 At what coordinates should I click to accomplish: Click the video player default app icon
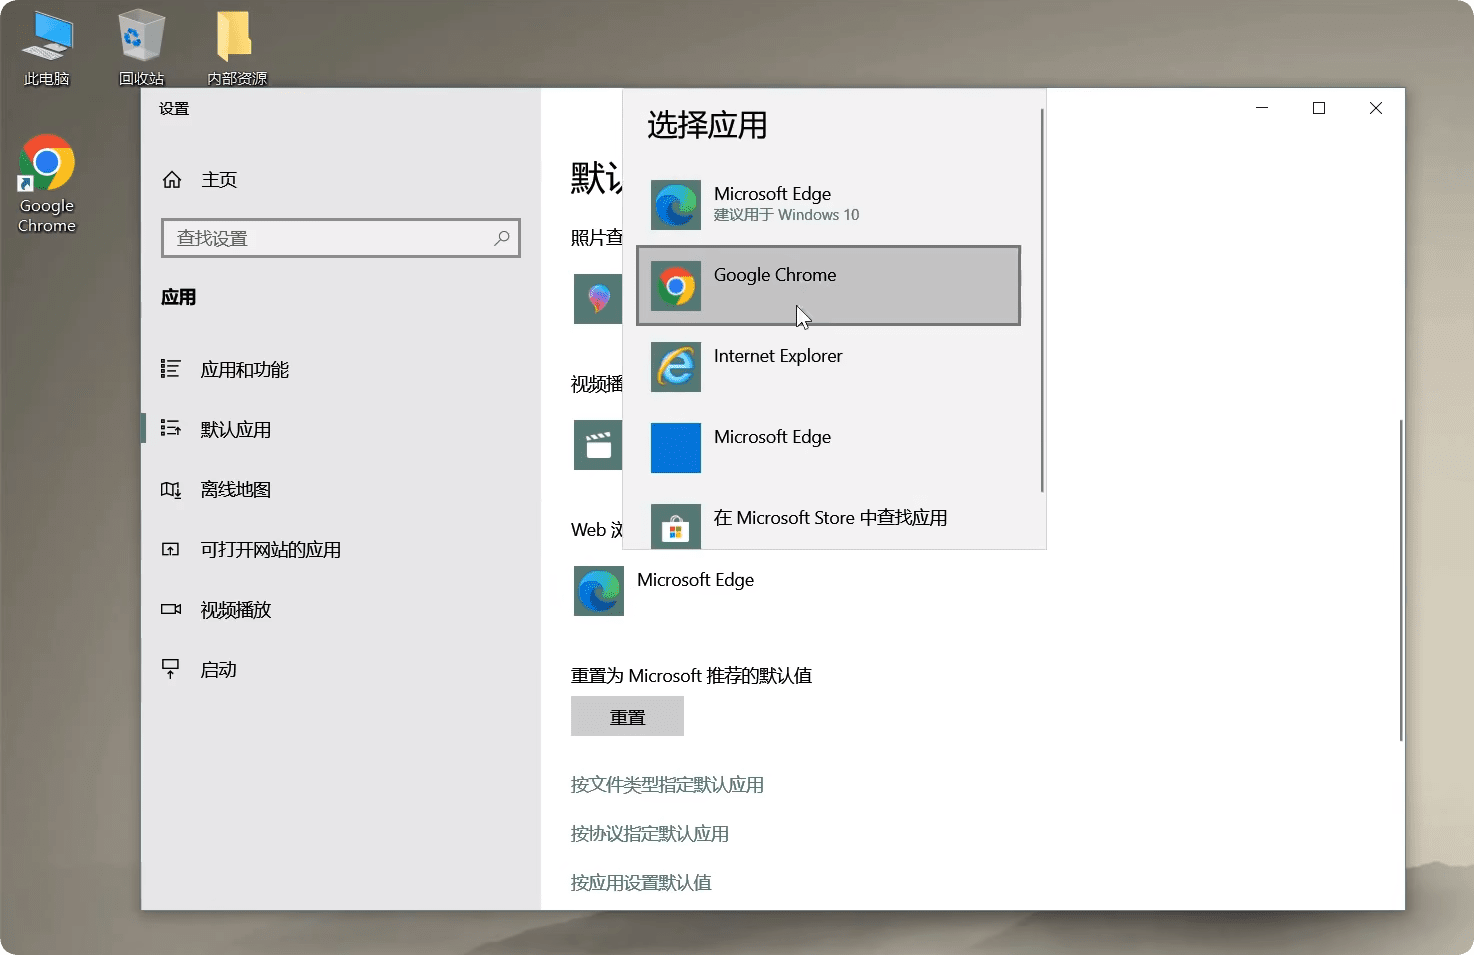pyautogui.click(x=598, y=445)
